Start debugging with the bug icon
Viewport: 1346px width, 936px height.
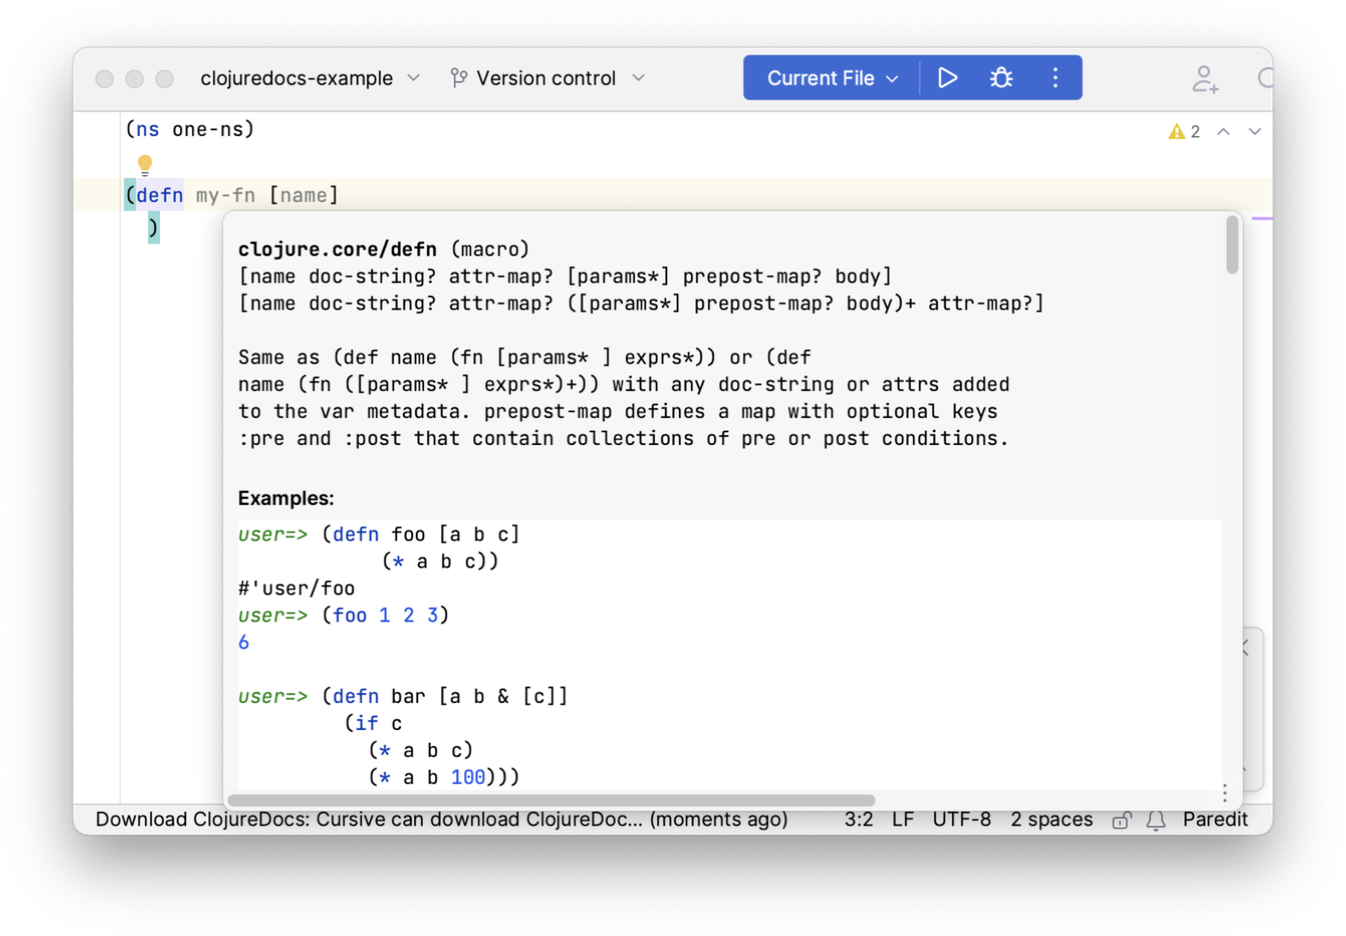click(x=1001, y=78)
